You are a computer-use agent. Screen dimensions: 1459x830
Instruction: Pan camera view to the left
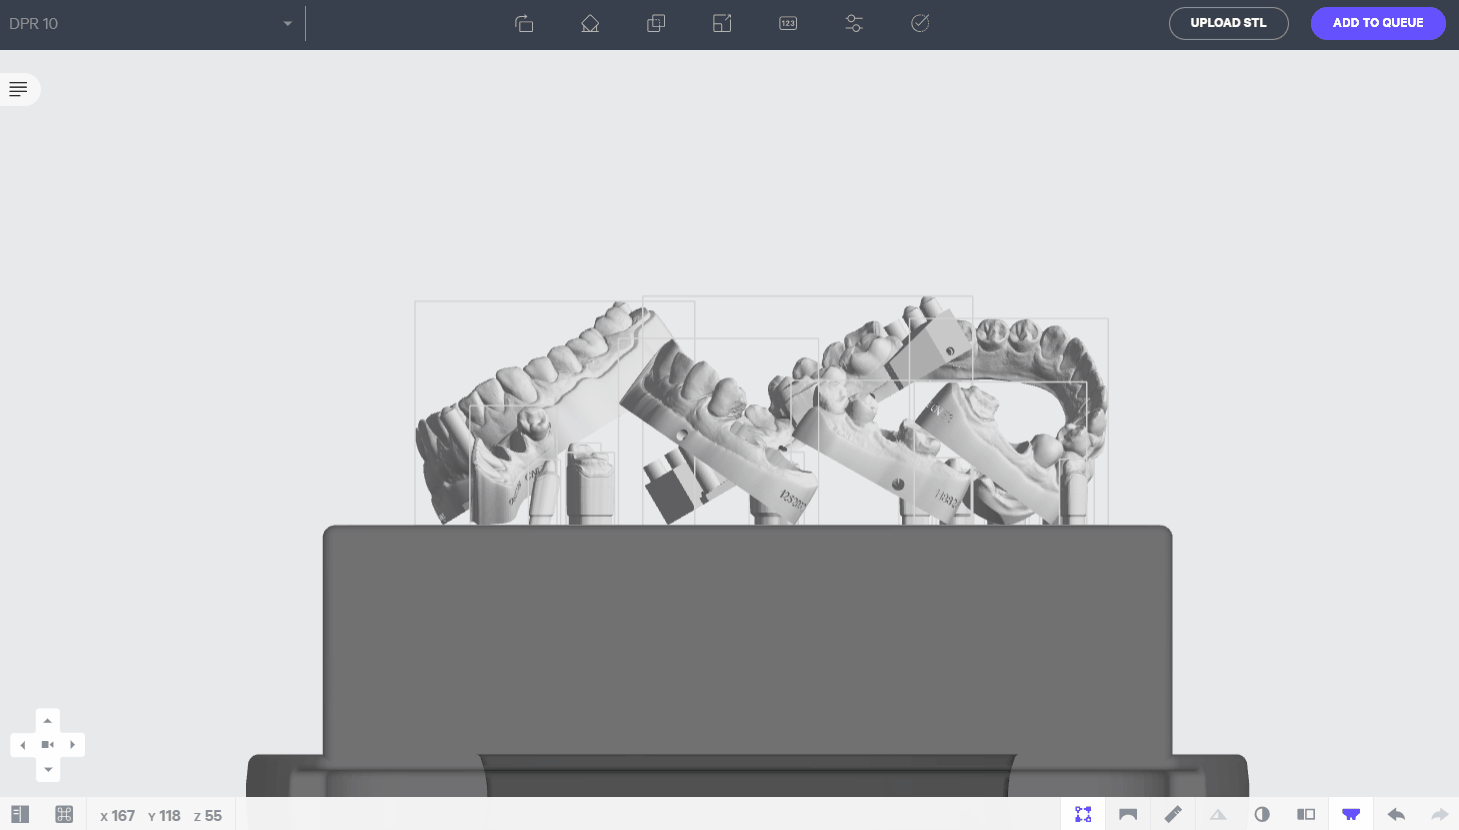point(23,745)
